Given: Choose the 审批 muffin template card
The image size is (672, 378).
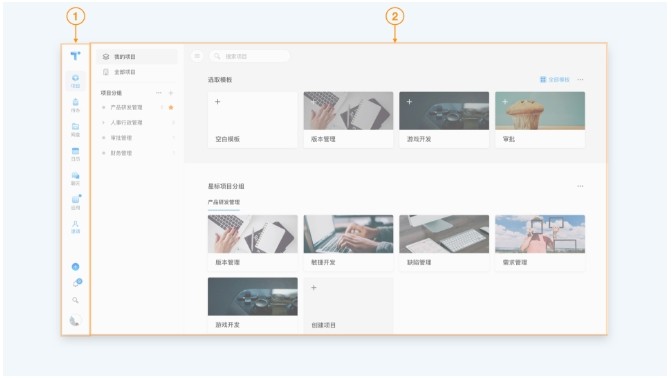Looking at the screenshot, I should [x=540, y=120].
